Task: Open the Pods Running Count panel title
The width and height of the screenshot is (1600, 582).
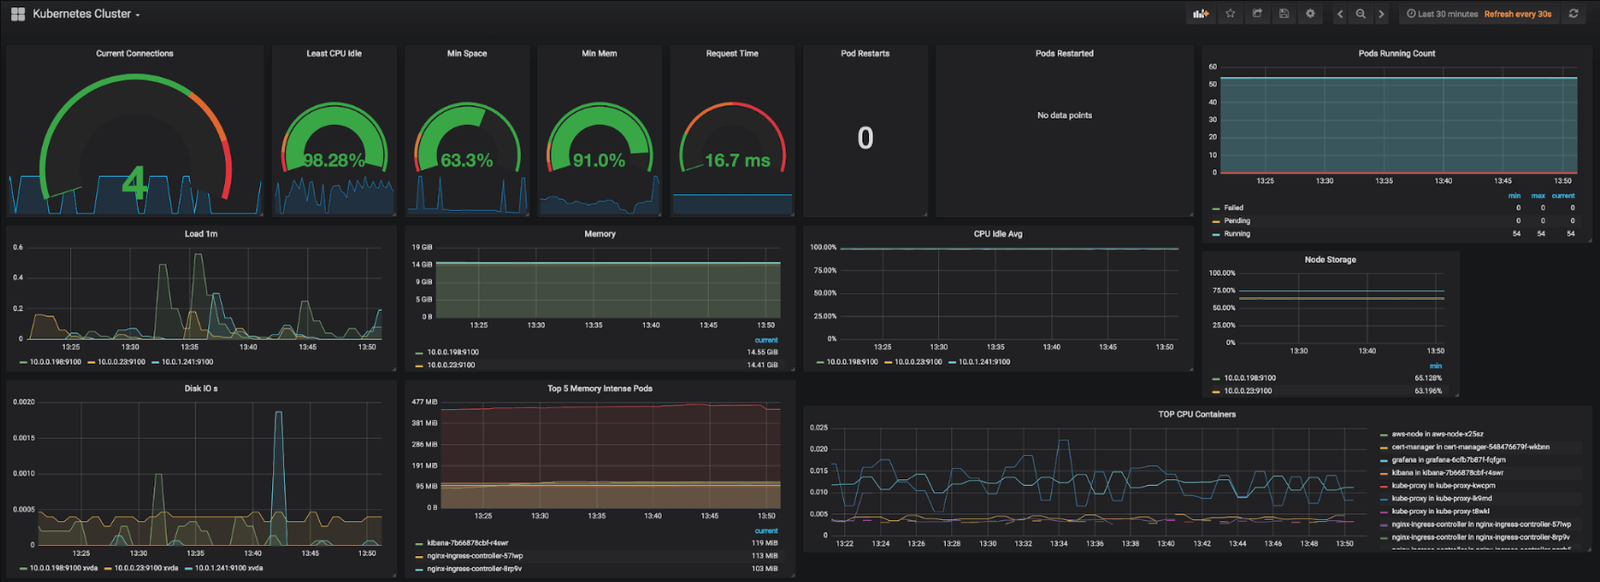Action: (x=1397, y=54)
